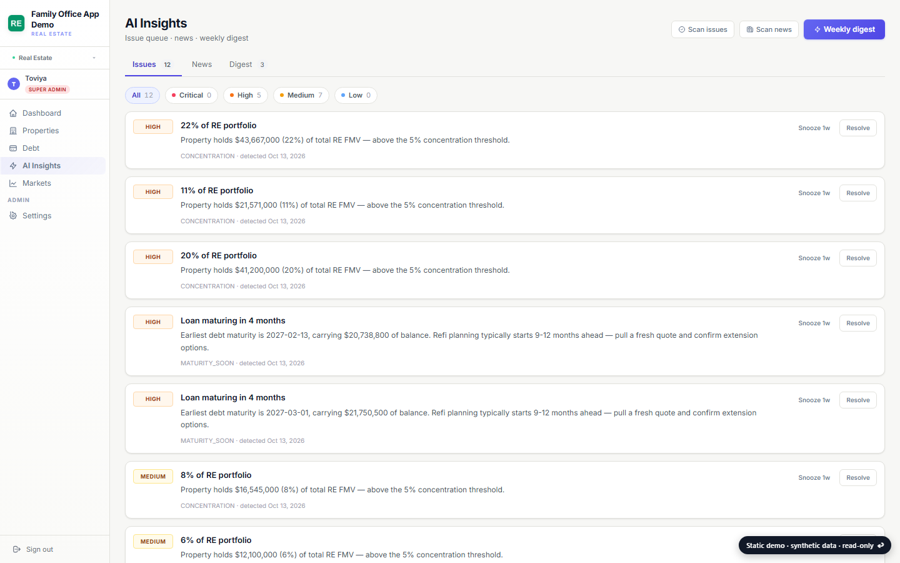The width and height of the screenshot is (900, 563).
Task: Open Properties from the sidebar
Action: (x=54, y=131)
